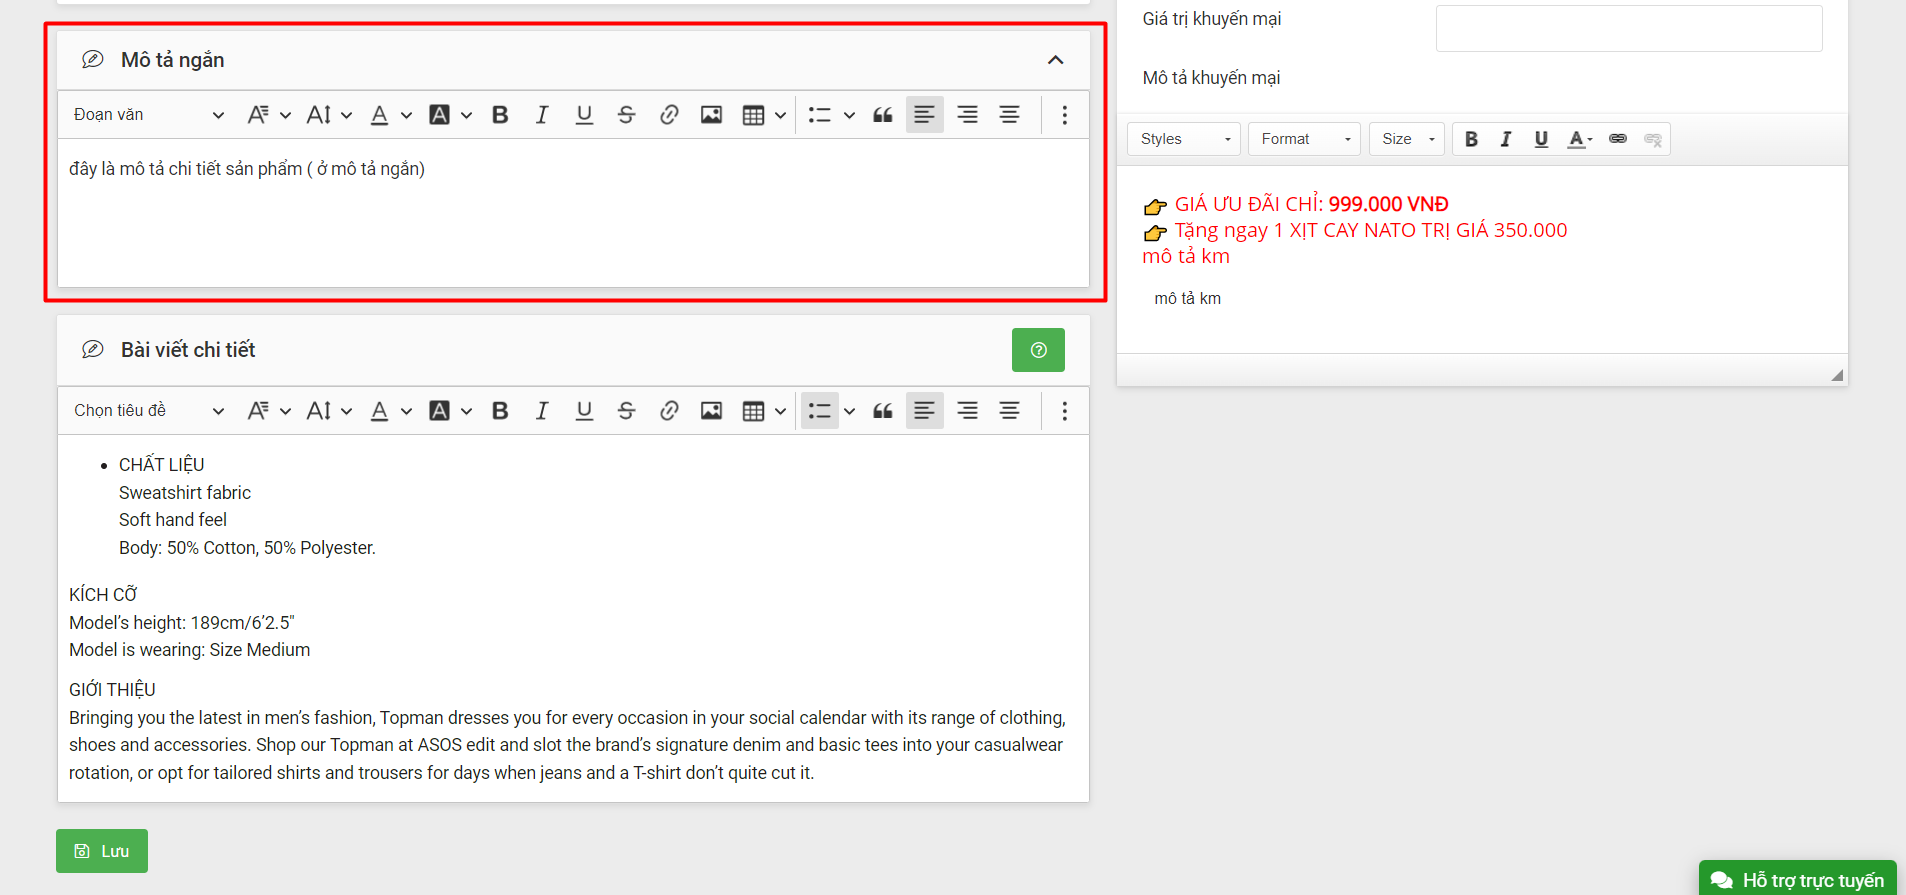
Task: Click underline icon in promotion description editor
Action: pos(1541,139)
